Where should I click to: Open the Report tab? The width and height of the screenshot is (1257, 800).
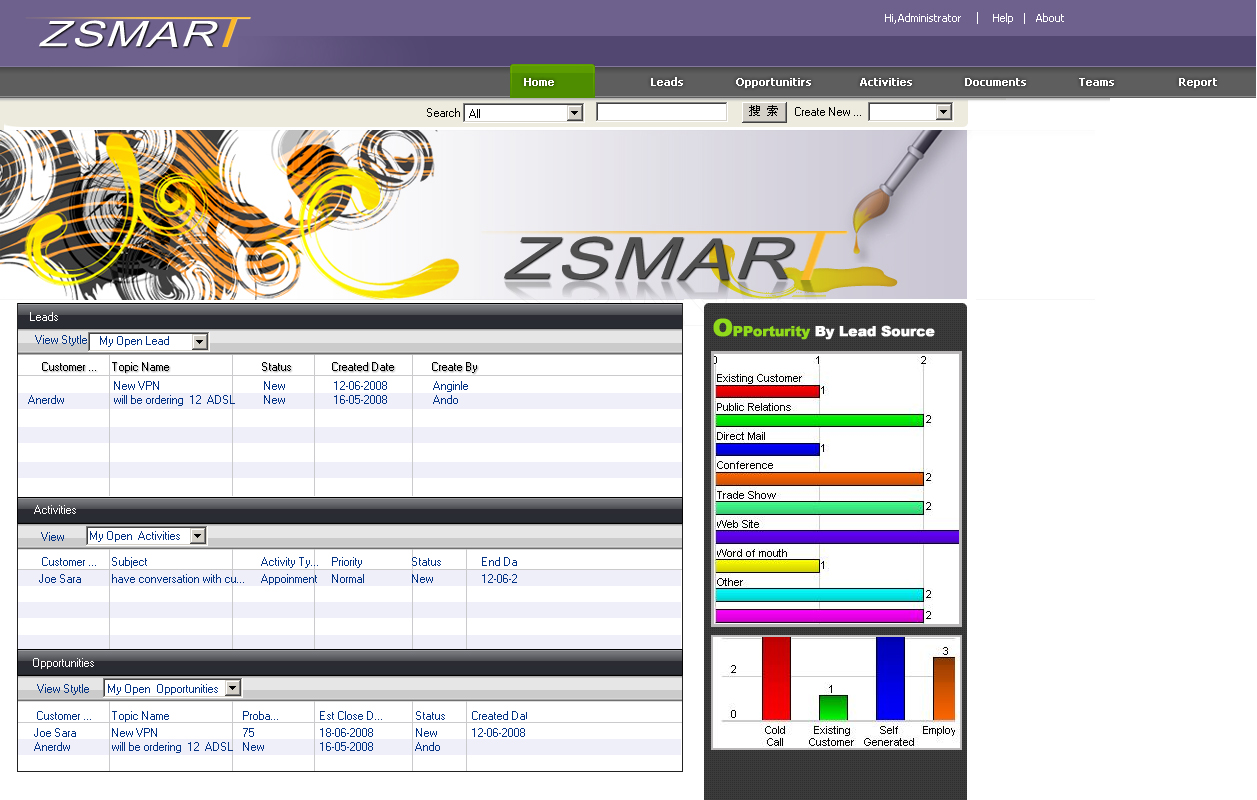(1197, 82)
